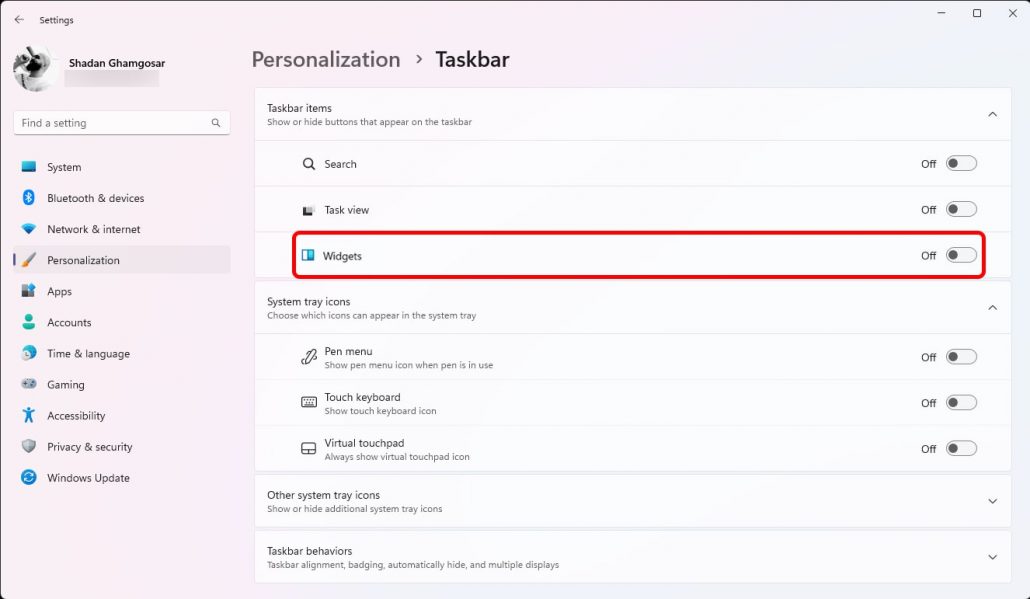The image size is (1030, 599).
Task: Enable the Widgets toggle switch
Action: 961,256
